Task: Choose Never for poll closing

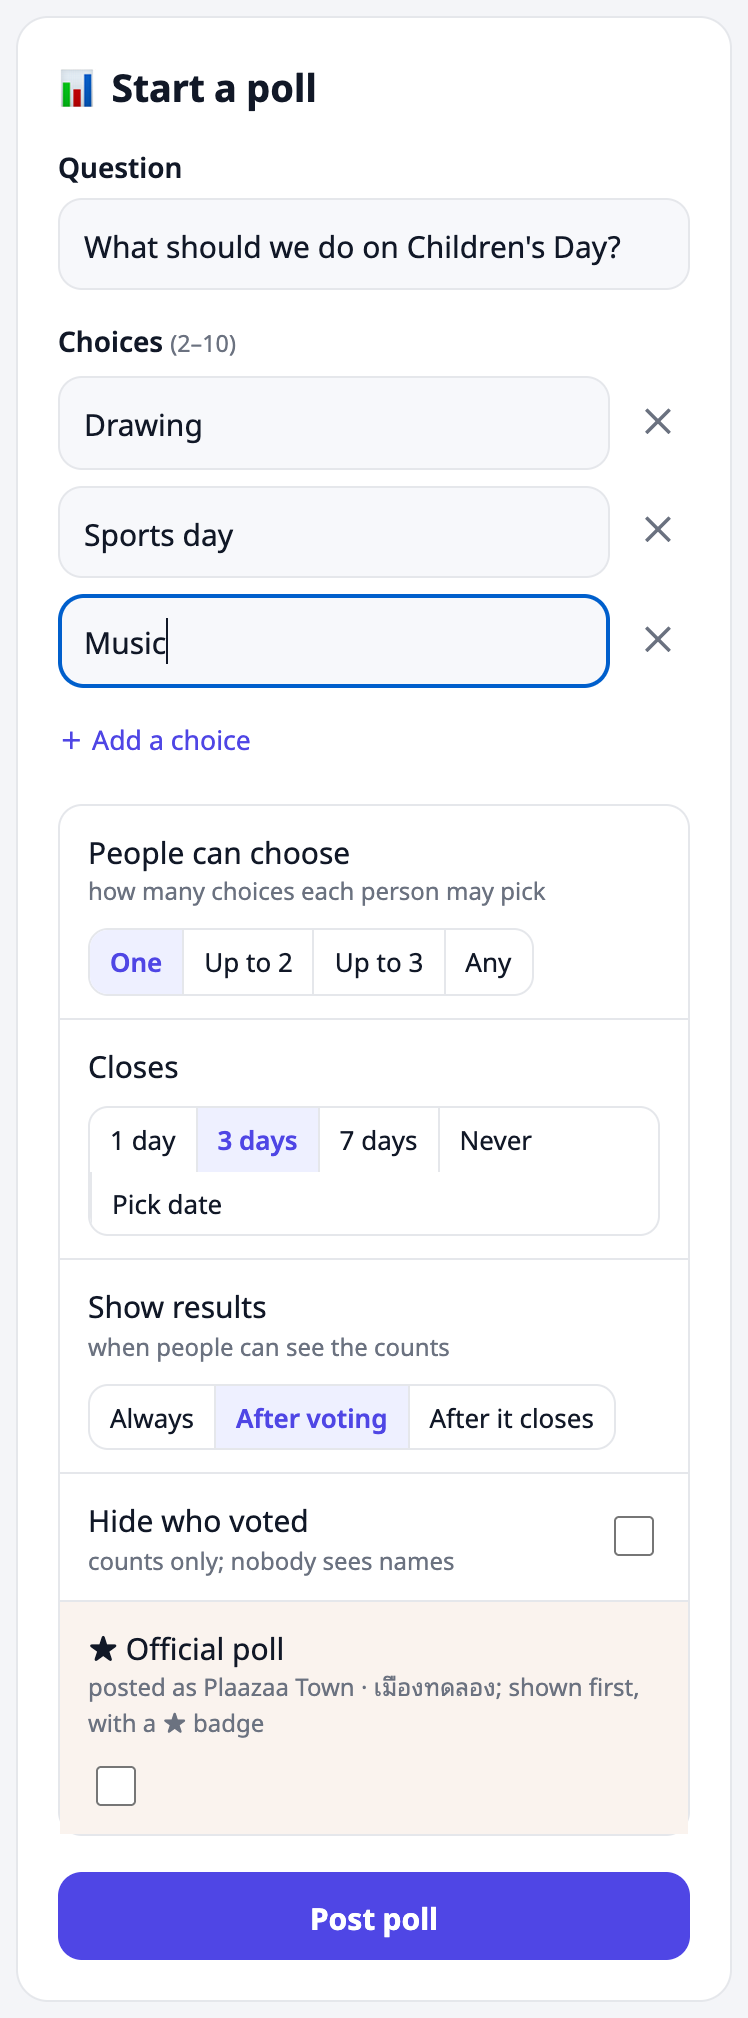Action: tap(496, 1140)
